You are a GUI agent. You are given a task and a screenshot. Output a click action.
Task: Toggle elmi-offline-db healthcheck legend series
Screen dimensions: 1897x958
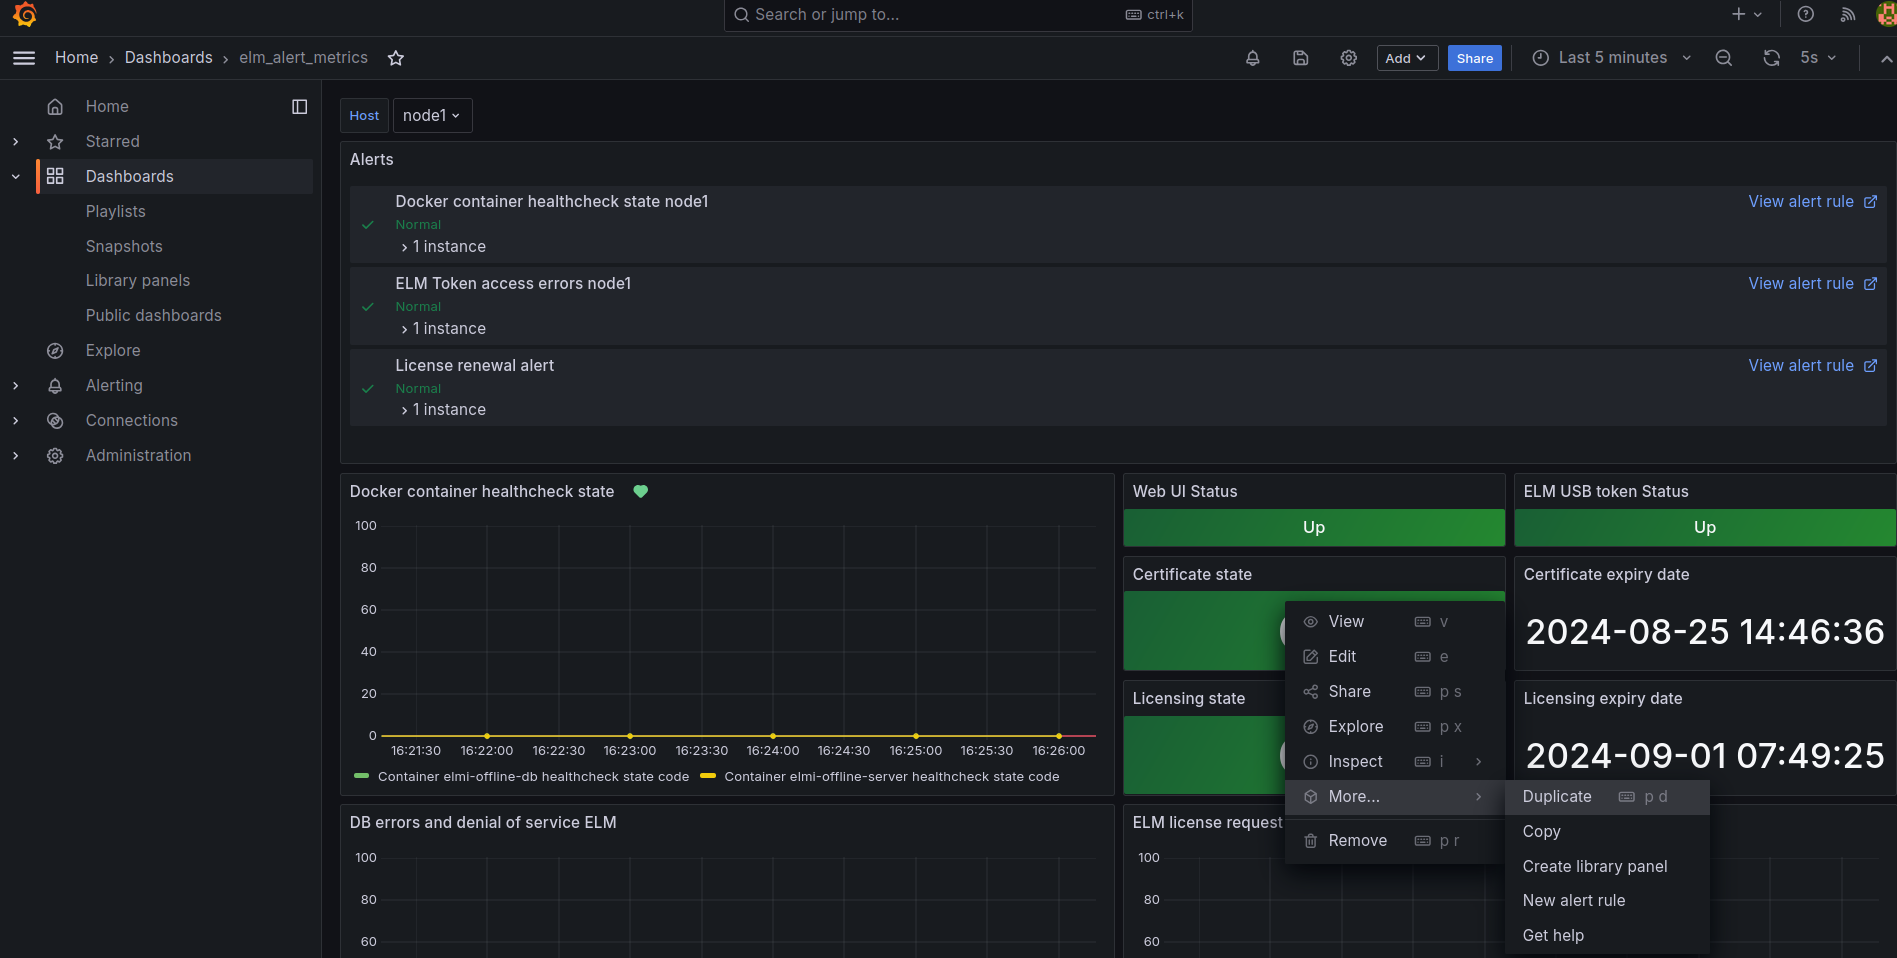pyautogui.click(x=532, y=777)
